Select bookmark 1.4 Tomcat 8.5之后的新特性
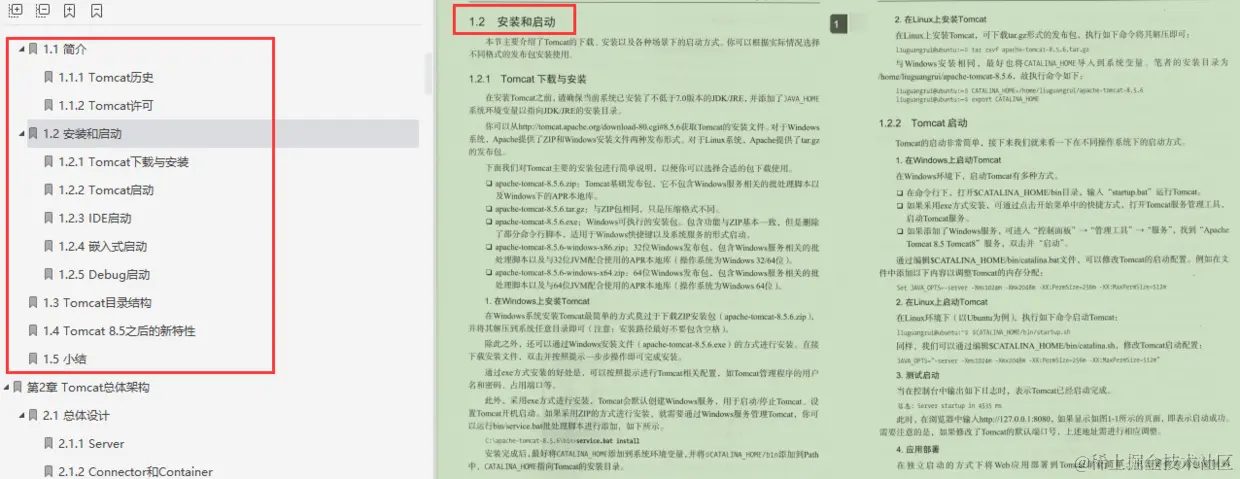 119,331
